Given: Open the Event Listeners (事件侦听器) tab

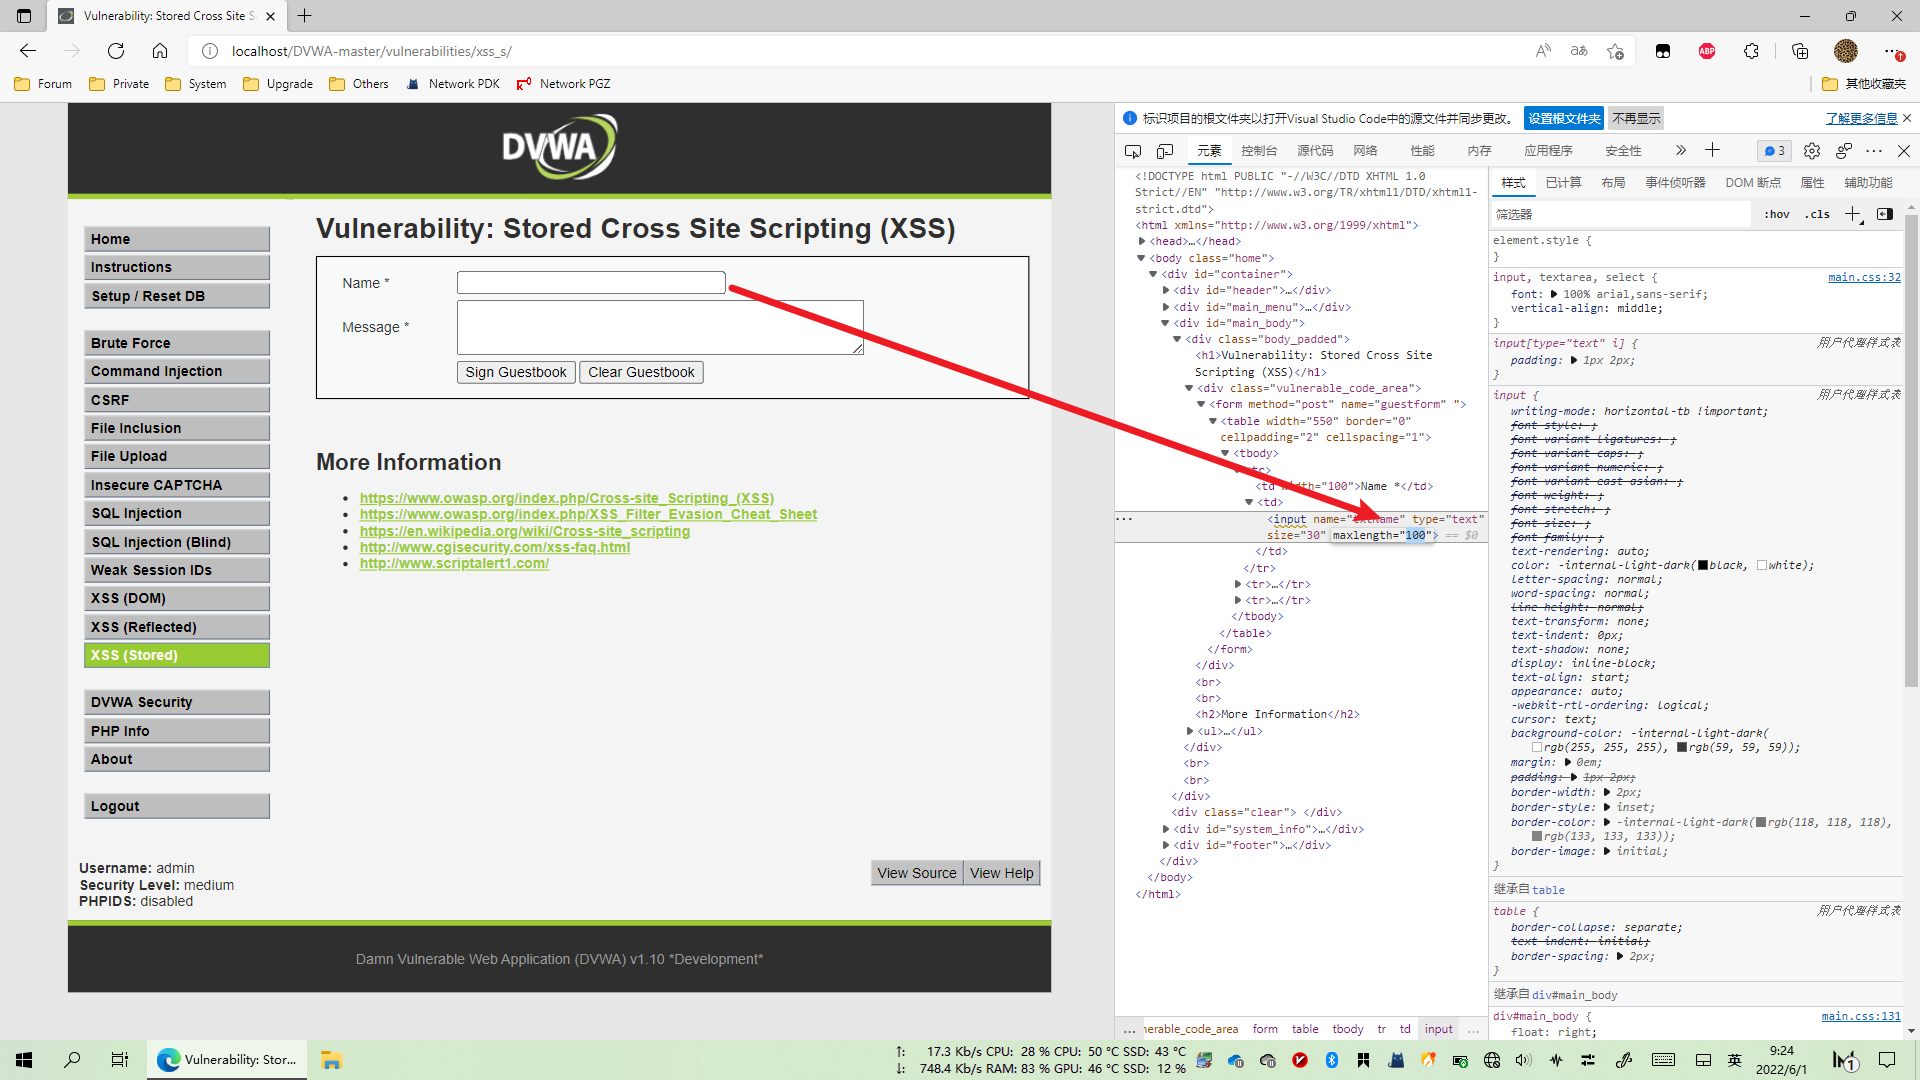Looking at the screenshot, I should (x=1675, y=183).
